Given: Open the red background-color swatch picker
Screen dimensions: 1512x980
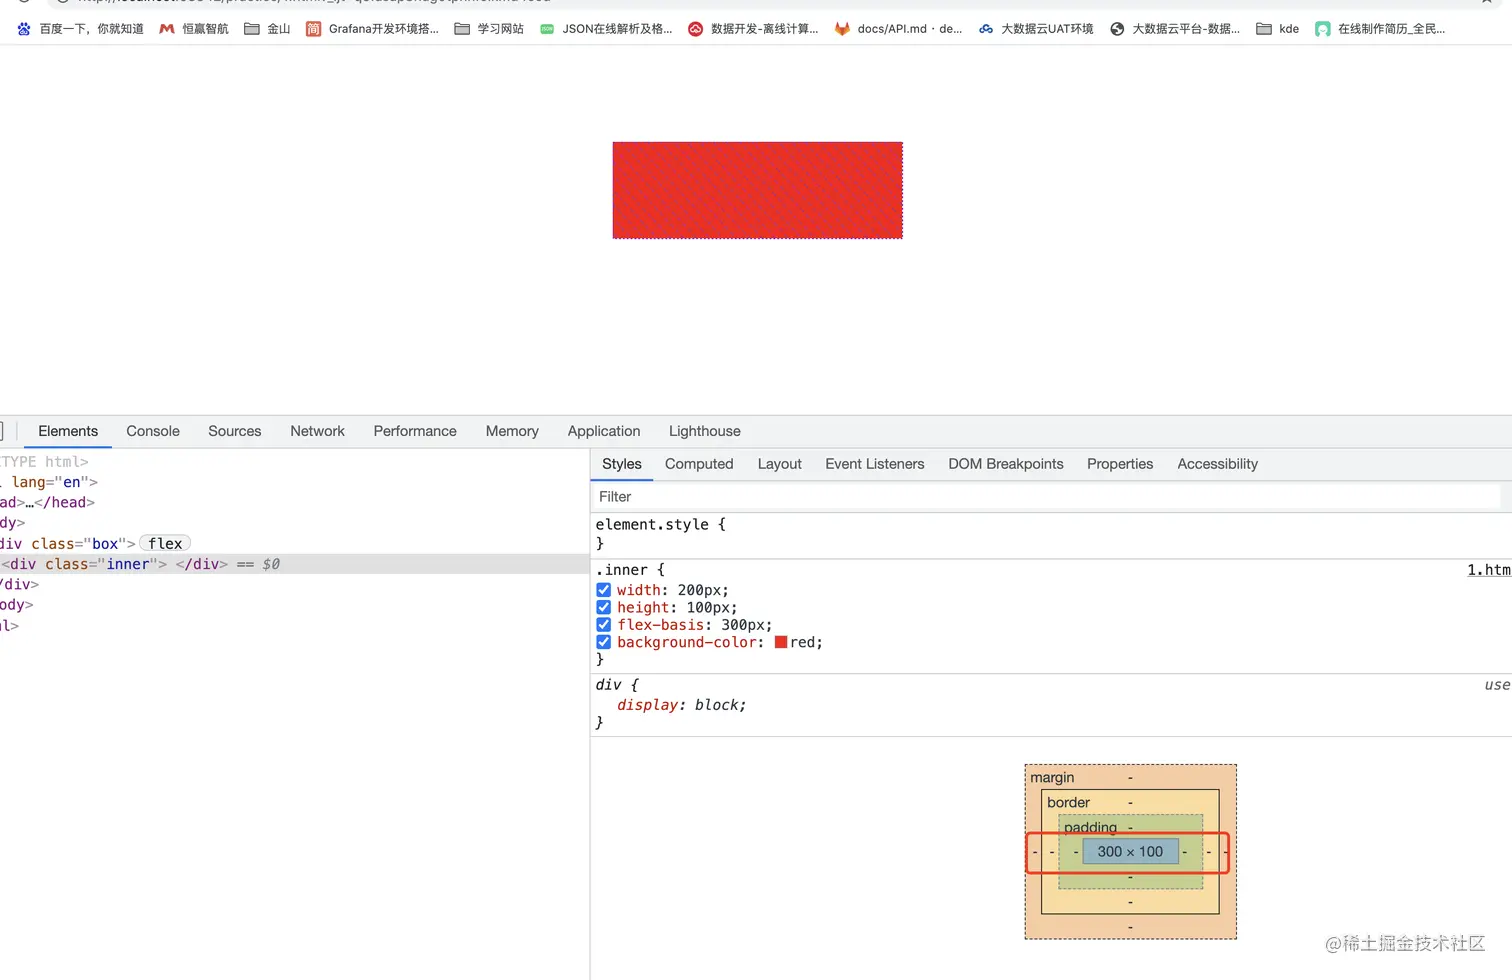Looking at the screenshot, I should click(781, 642).
